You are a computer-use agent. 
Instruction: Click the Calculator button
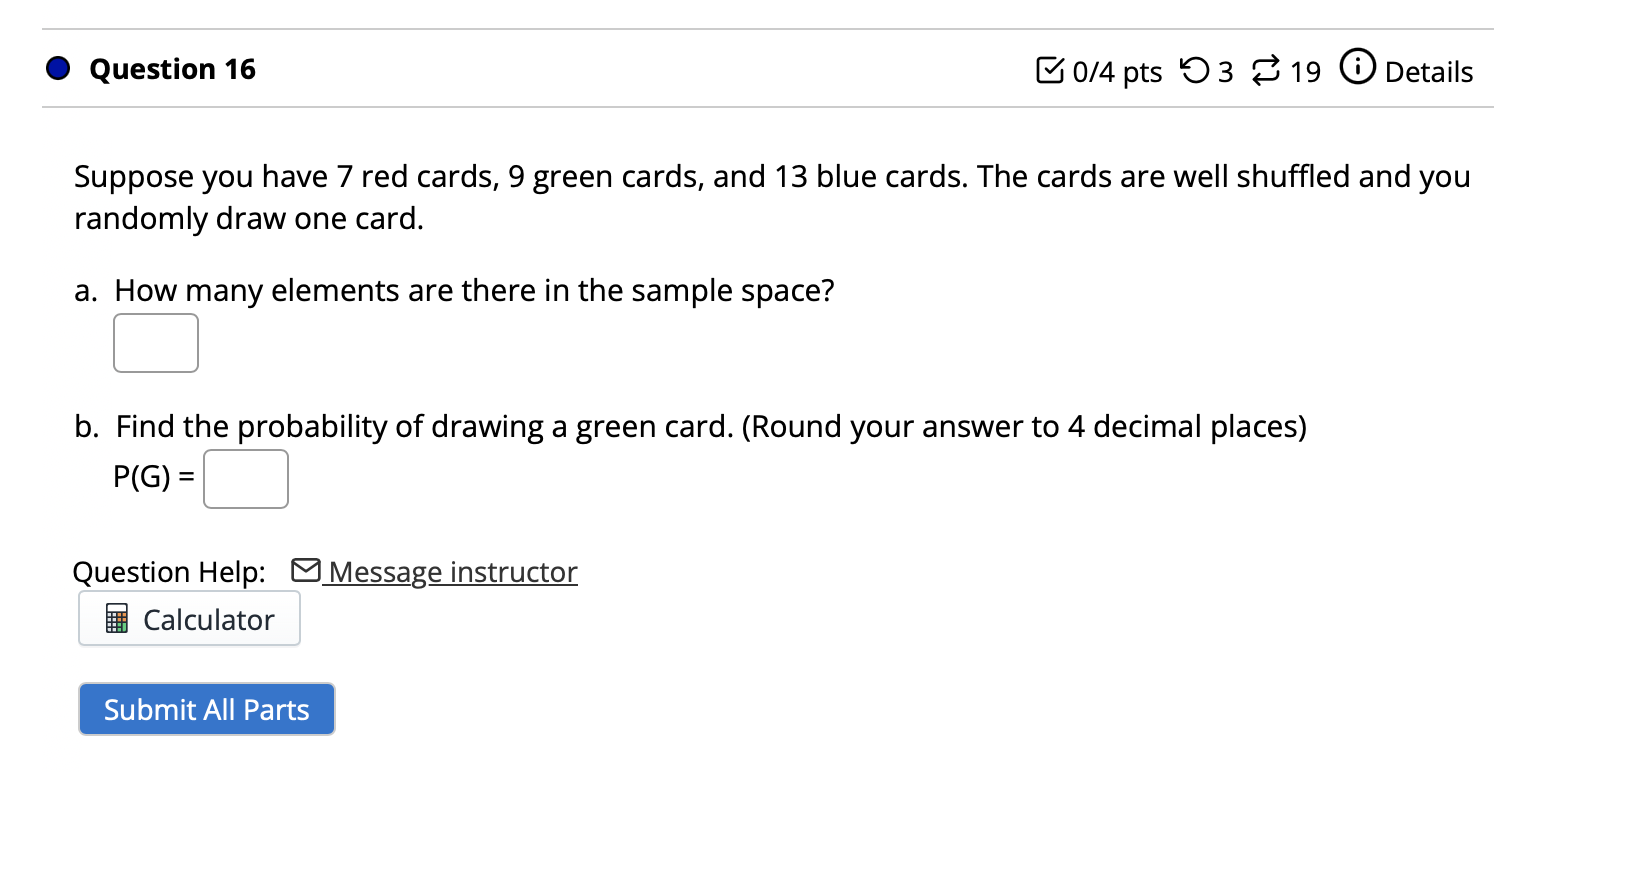tap(189, 619)
